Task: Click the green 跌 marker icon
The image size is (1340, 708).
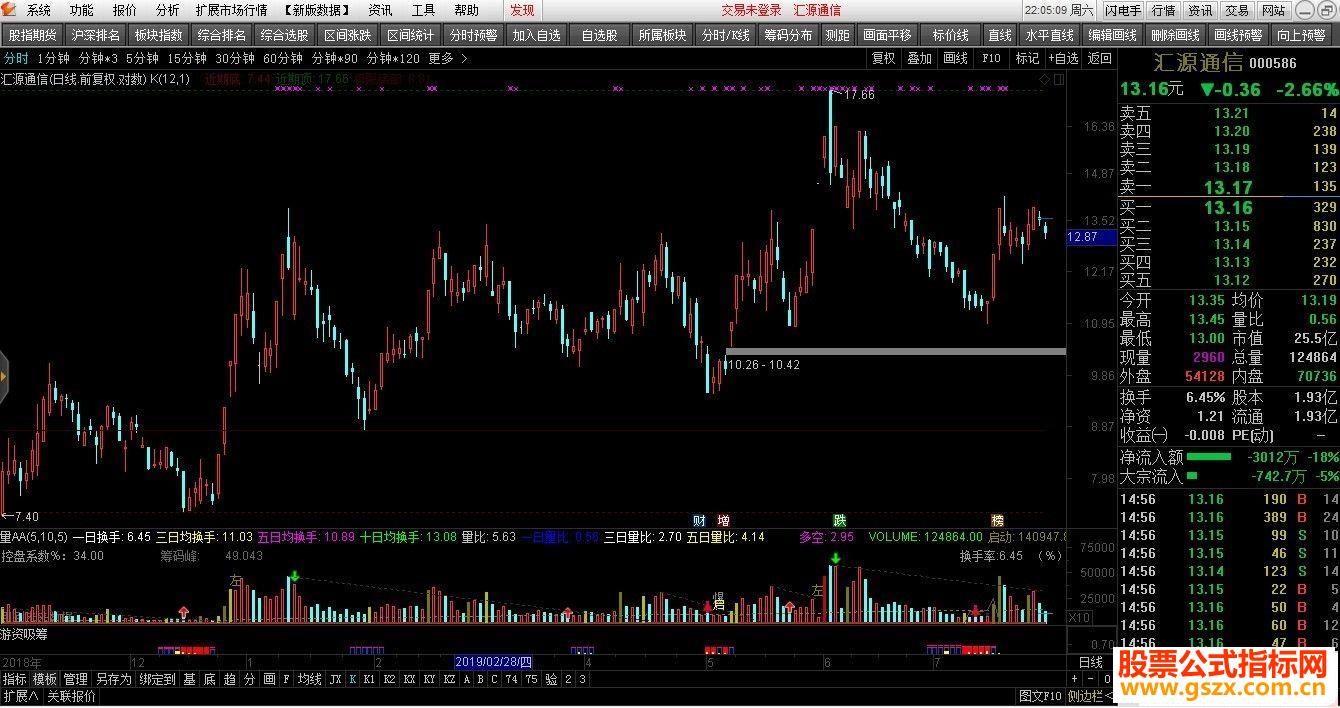Action: pos(840,521)
